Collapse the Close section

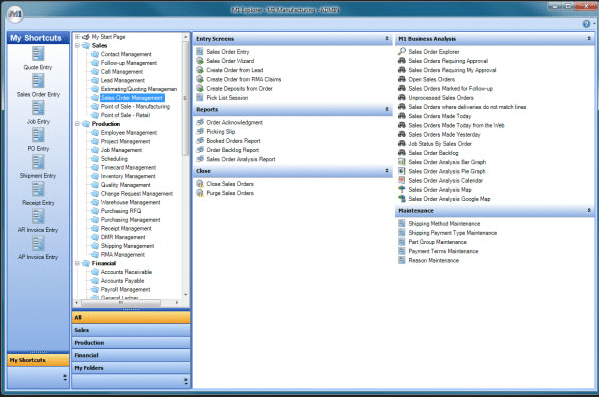point(387,171)
